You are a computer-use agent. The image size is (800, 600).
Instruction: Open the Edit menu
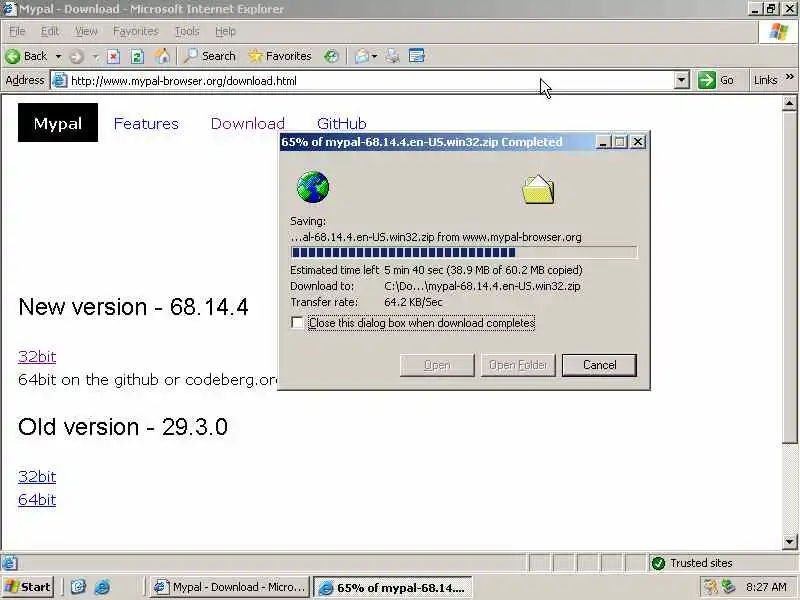click(x=49, y=32)
